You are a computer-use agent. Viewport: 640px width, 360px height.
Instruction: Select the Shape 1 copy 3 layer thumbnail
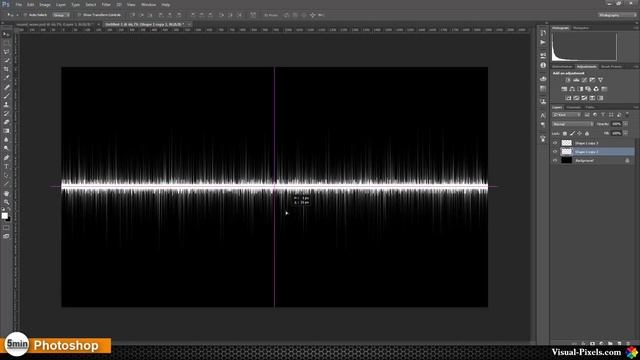point(567,143)
